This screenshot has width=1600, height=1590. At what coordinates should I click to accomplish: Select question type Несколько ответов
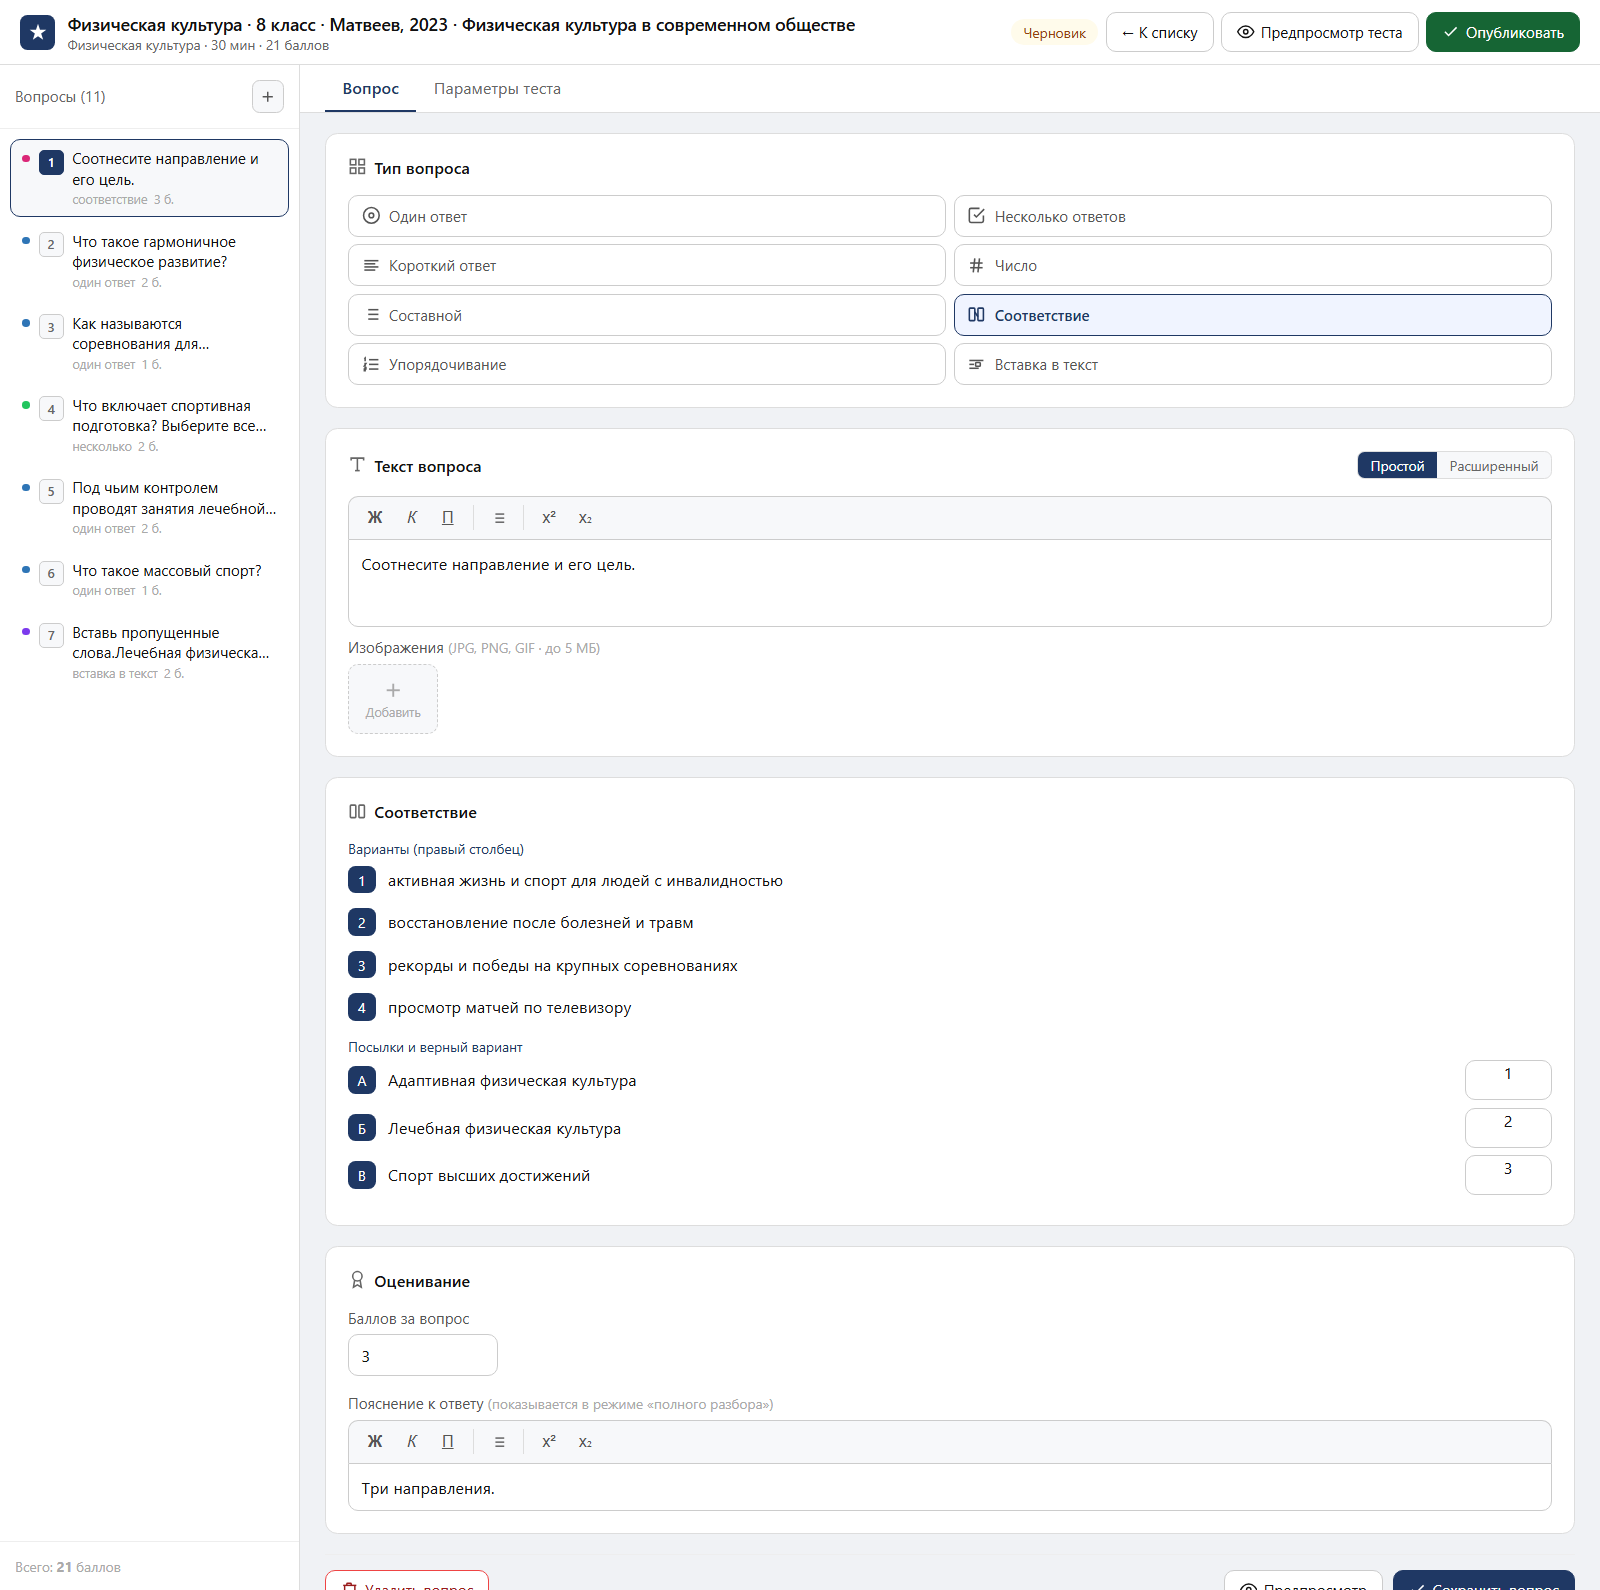[x=1253, y=216]
